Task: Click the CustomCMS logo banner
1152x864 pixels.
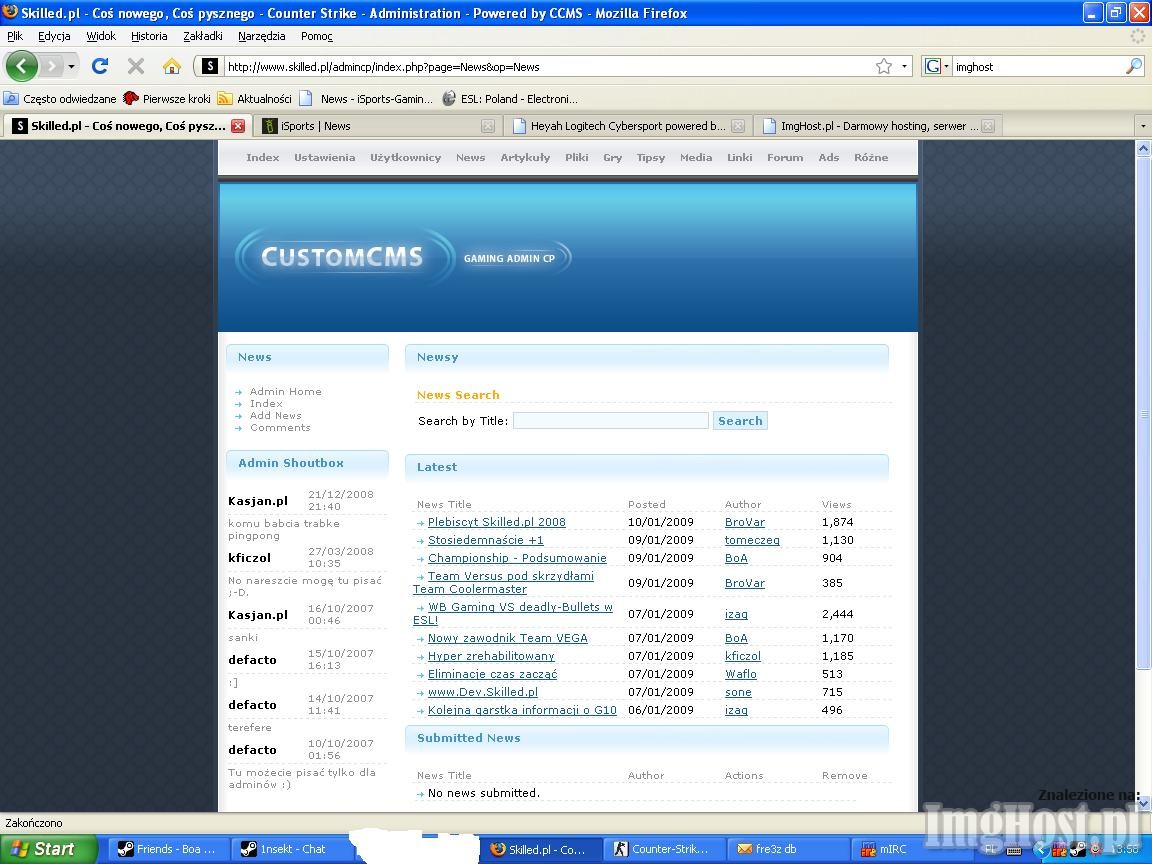Action: [403, 257]
